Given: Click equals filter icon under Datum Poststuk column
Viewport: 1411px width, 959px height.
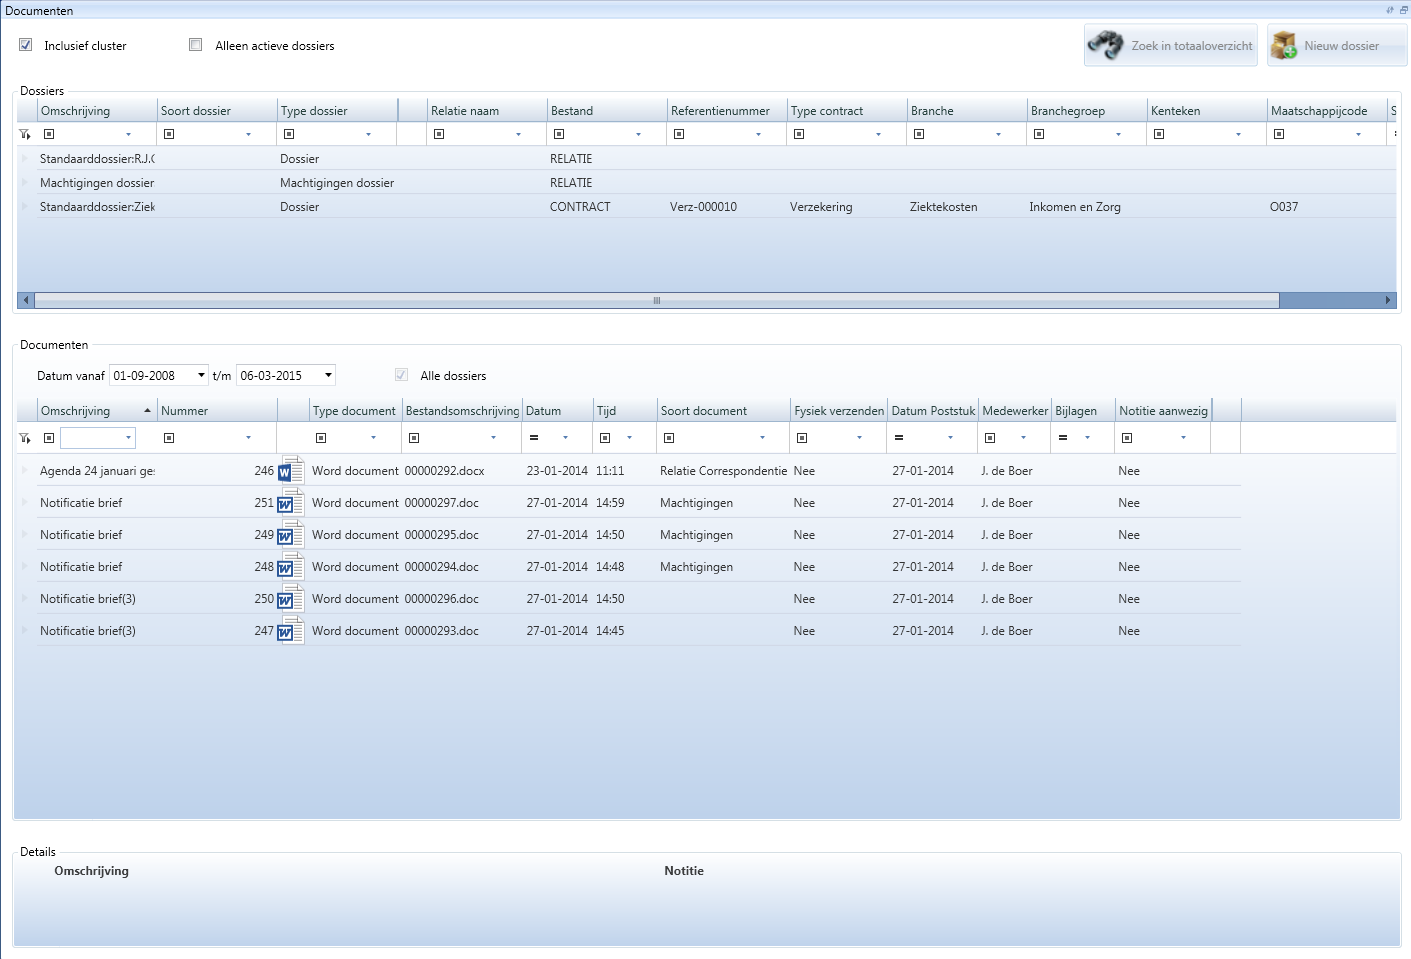Looking at the screenshot, I should point(899,438).
